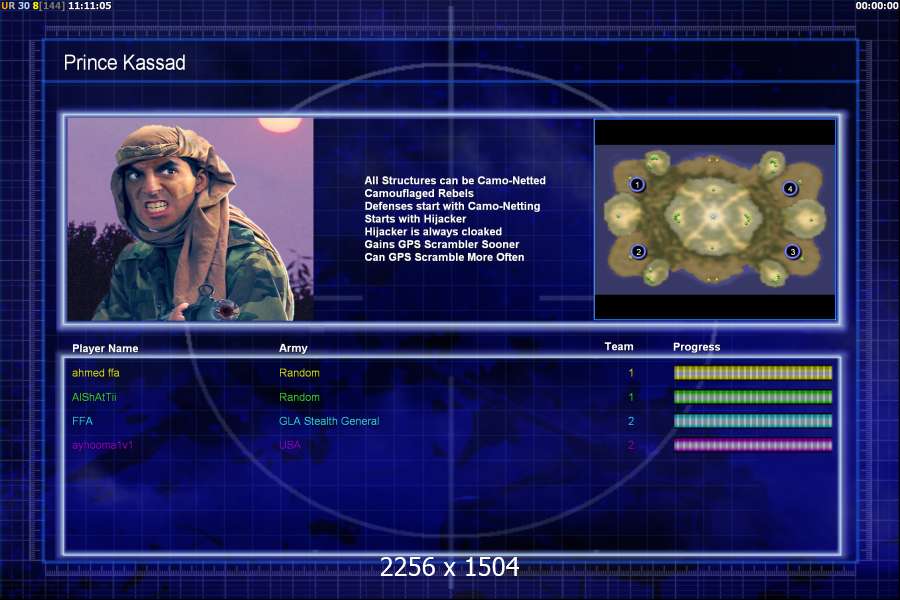Viewport: 900px width, 600px height.
Task: Click the 00:00:00 game timer
Action: (876, 6)
